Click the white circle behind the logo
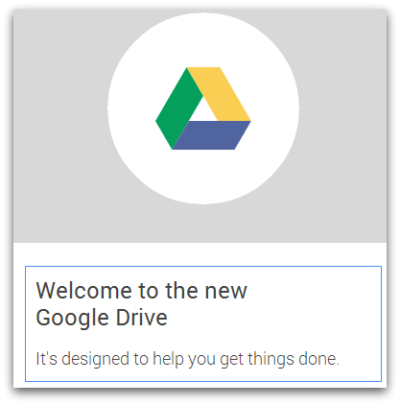The height and width of the screenshot is (405, 400). [203, 108]
